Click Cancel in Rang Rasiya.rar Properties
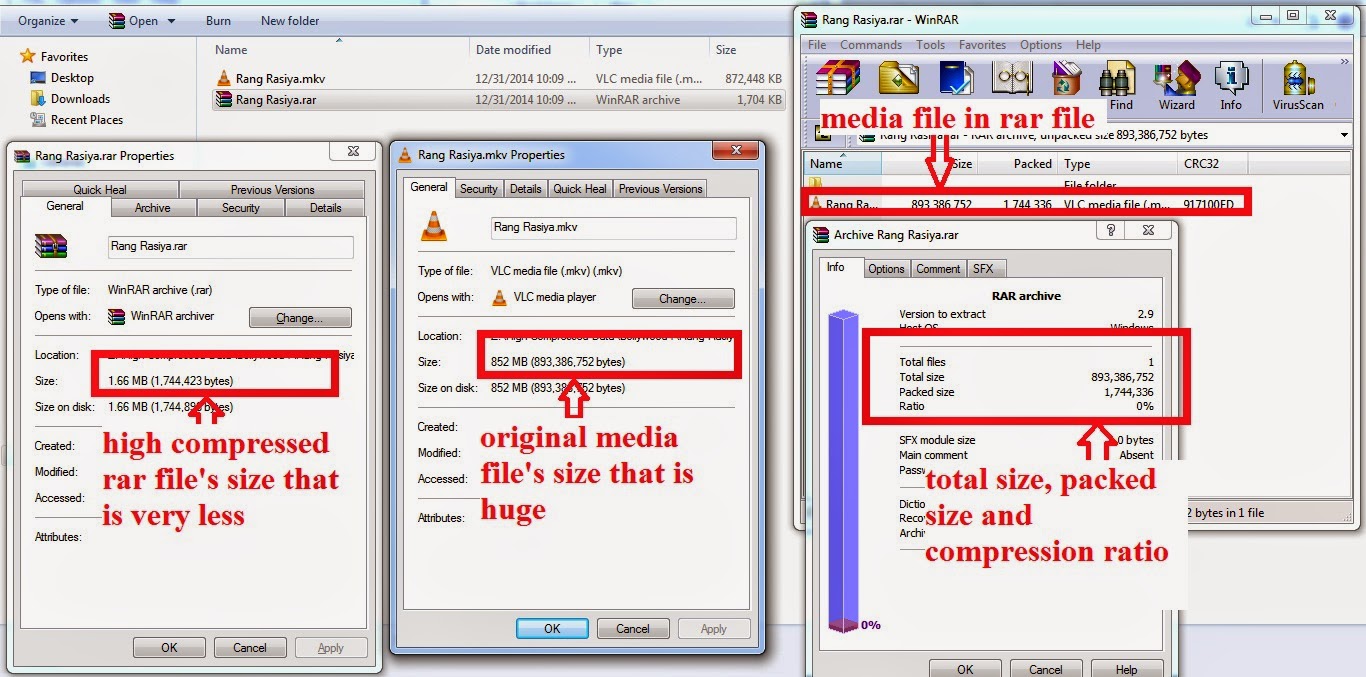This screenshot has width=1366, height=677. (x=250, y=648)
